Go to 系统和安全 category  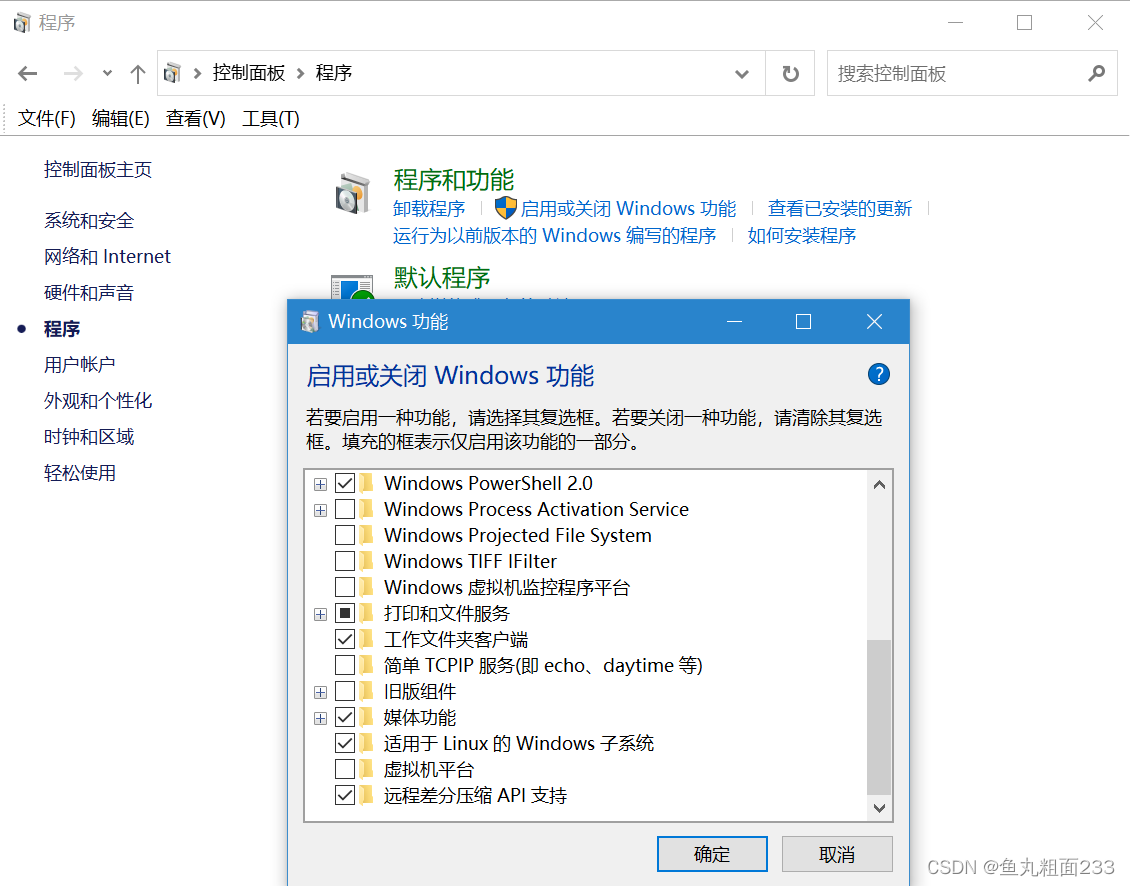[89, 221]
